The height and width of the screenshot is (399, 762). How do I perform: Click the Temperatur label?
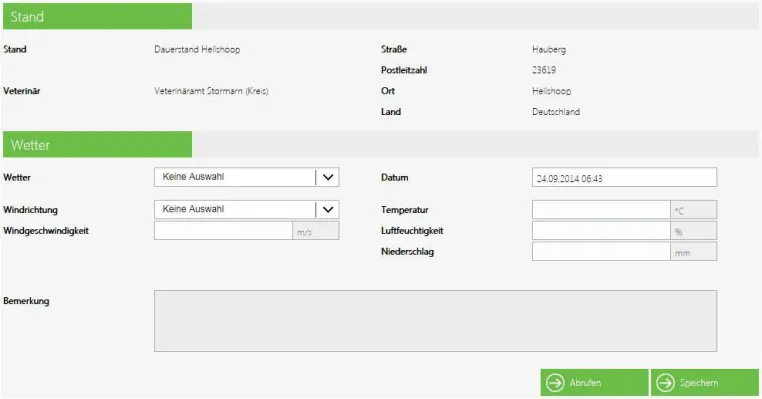tap(404, 210)
